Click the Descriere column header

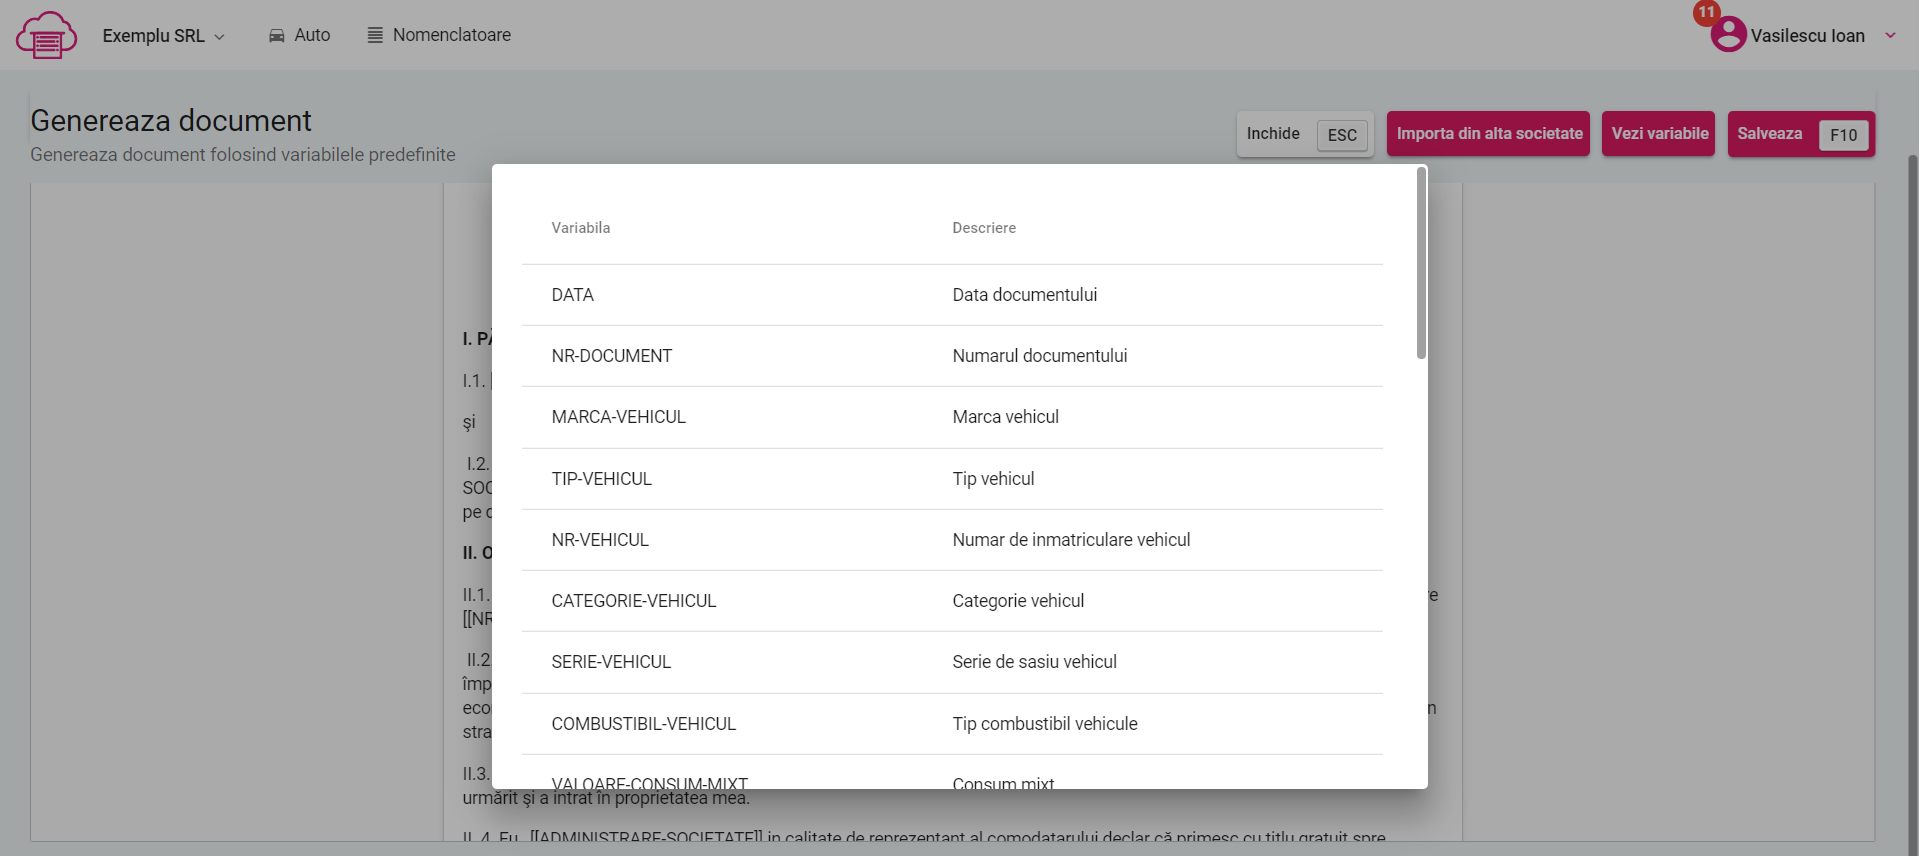[x=984, y=228]
